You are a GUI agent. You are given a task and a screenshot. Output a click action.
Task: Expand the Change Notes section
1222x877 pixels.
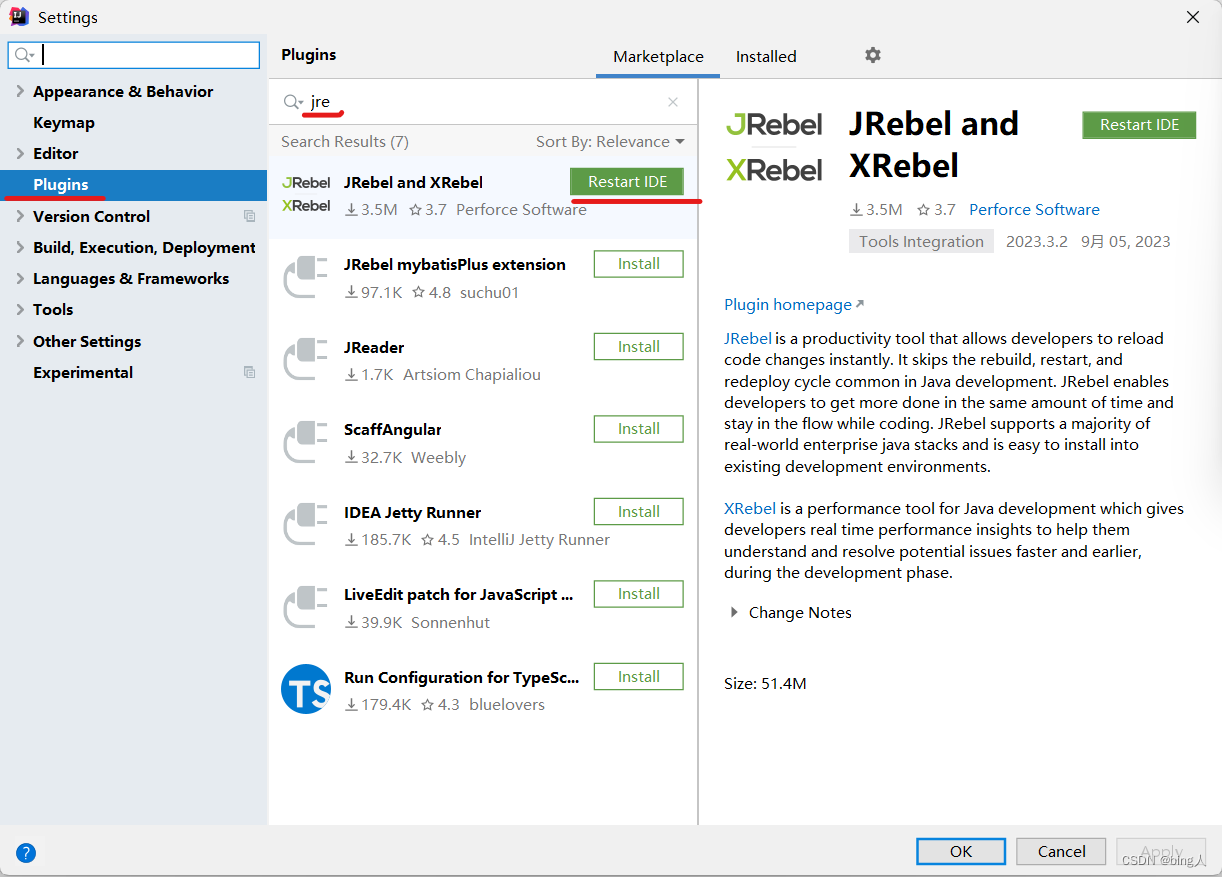coord(734,612)
